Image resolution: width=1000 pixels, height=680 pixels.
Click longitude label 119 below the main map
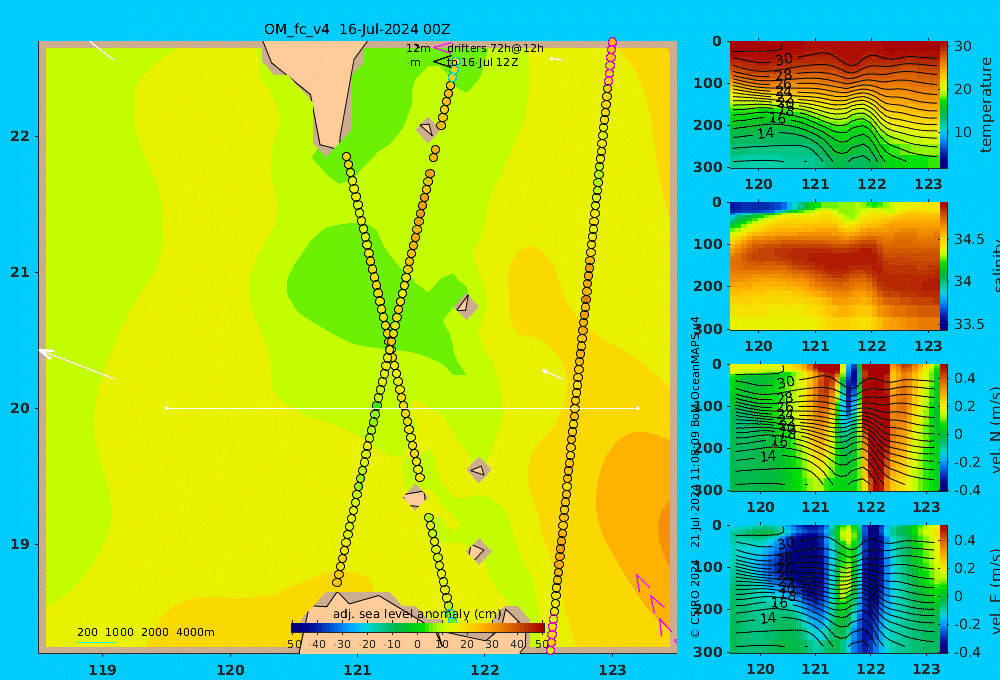pyautogui.click(x=103, y=670)
